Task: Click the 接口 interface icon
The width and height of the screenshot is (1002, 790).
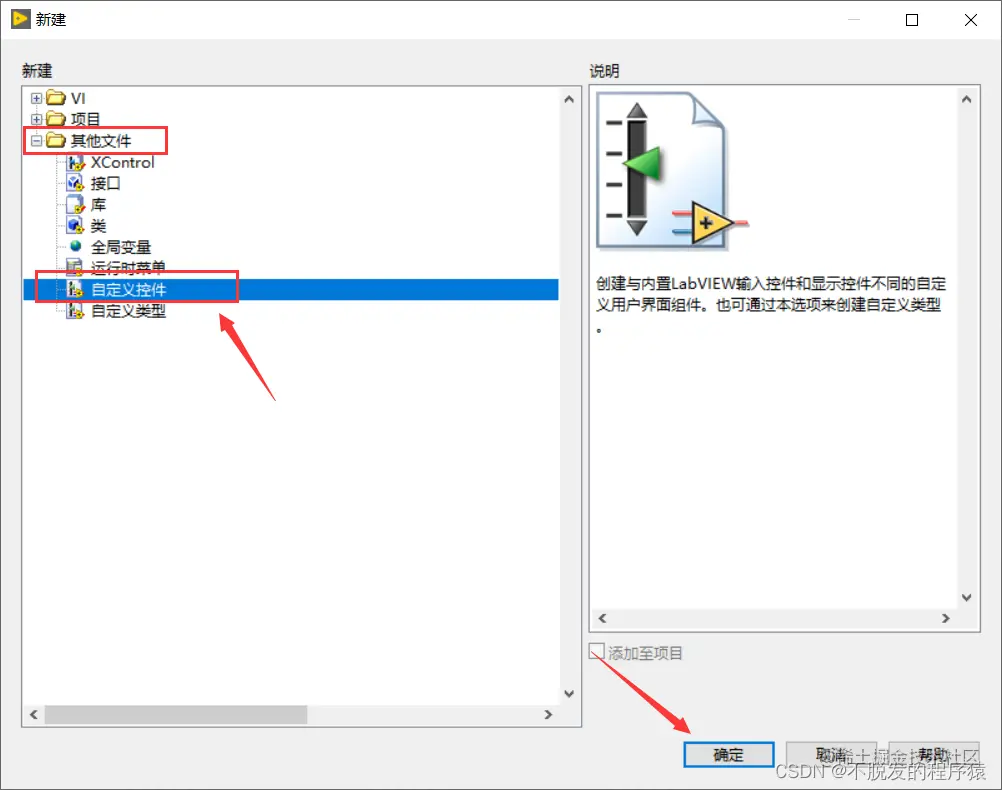Action: [75, 183]
